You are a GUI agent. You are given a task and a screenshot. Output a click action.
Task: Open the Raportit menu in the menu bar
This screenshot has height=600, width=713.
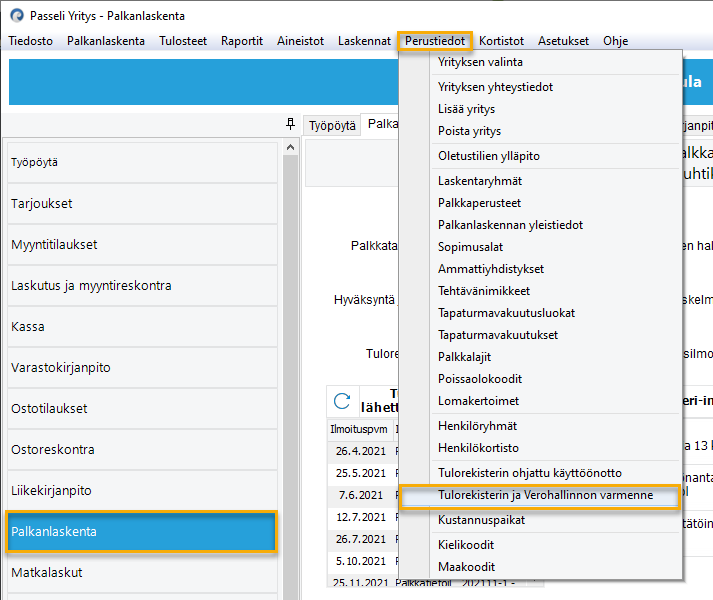tap(242, 41)
